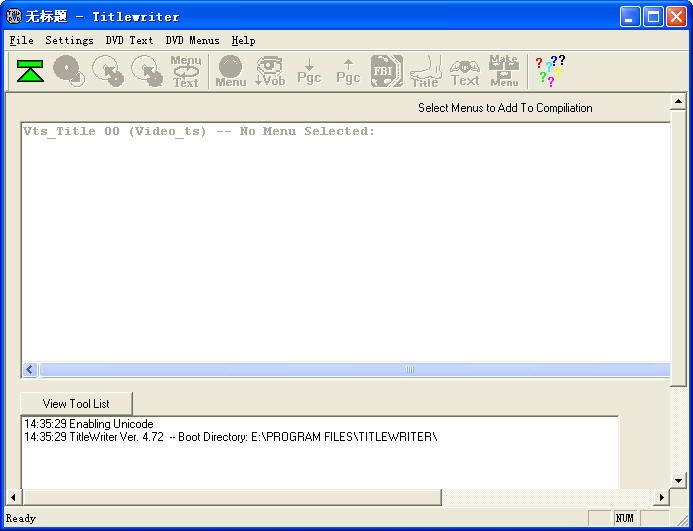Click 'Select Menus to Add To Compiliation' label
The width and height of the screenshot is (693, 531).
coord(505,108)
